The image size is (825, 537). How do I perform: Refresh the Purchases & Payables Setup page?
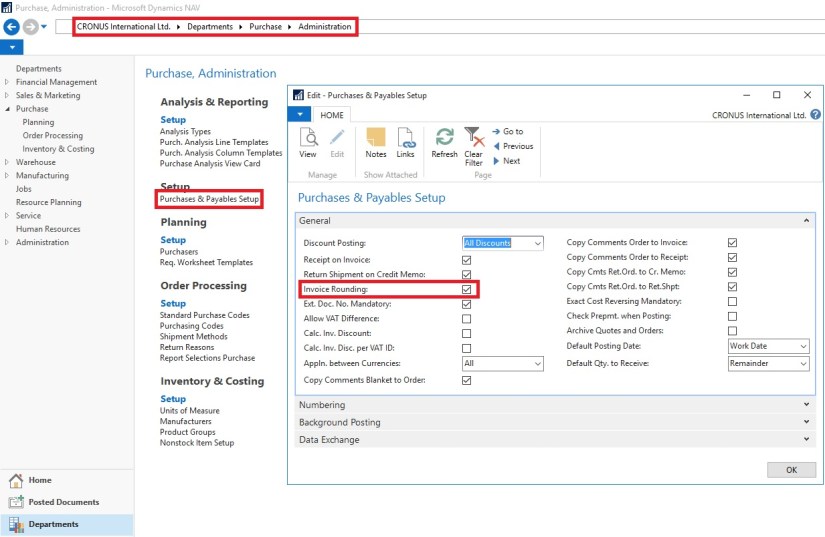click(x=444, y=141)
